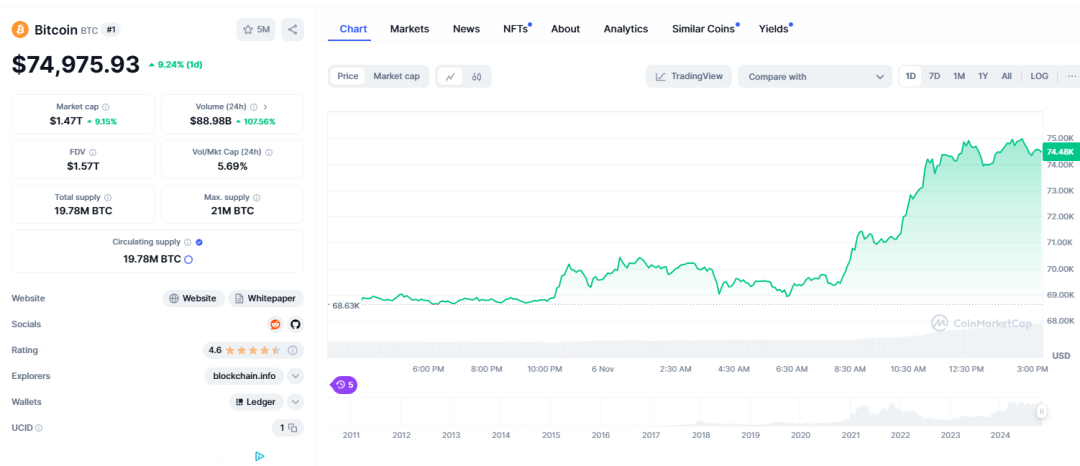The height and width of the screenshot is (466, 1080).
Task: Expand the Explorers list chevron
Action: click(295, 376)
